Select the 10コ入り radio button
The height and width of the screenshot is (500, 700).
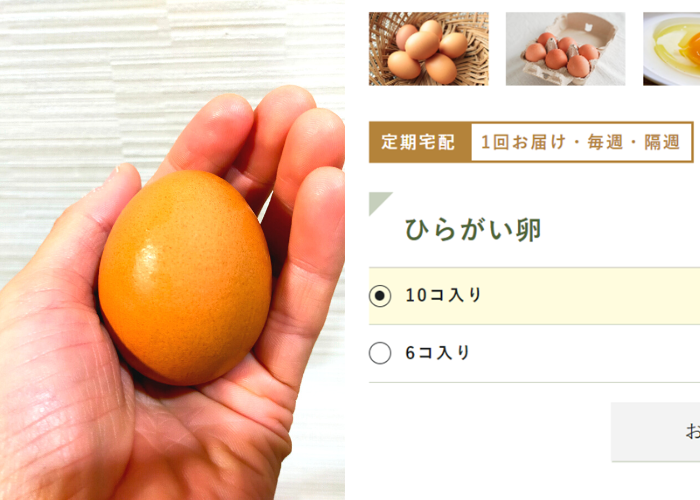(380, 296)
